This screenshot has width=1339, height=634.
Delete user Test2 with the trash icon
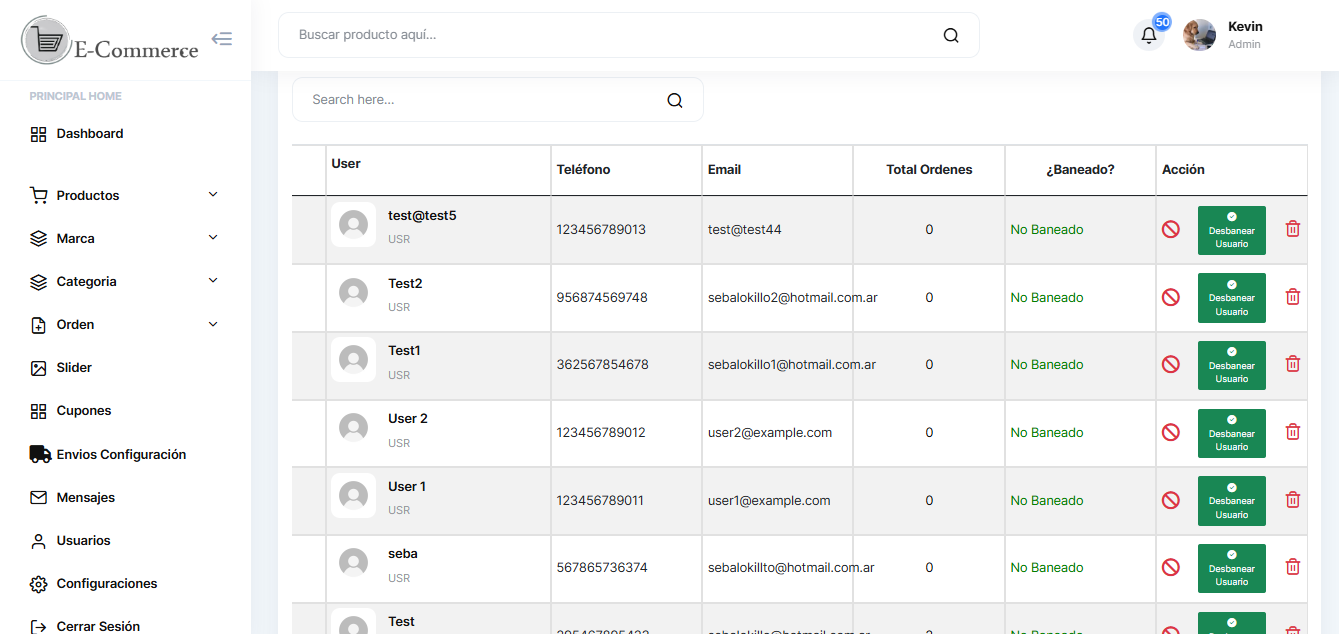pos(1292,297)
